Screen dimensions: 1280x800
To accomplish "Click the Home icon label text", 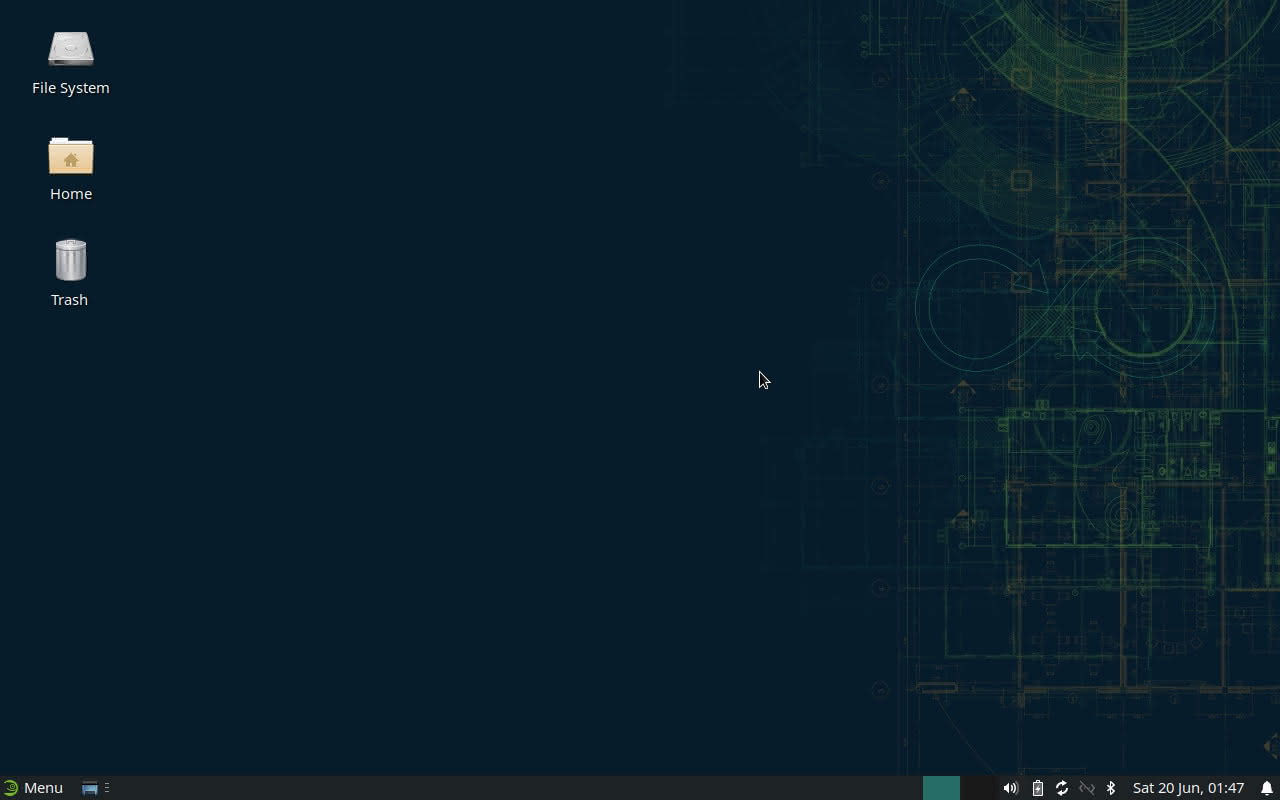I will pyautogui.click(x=70, y=193).
